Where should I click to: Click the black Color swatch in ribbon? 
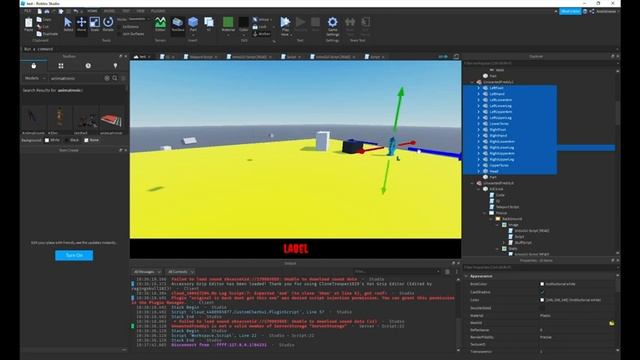click(x=244, y=22)
